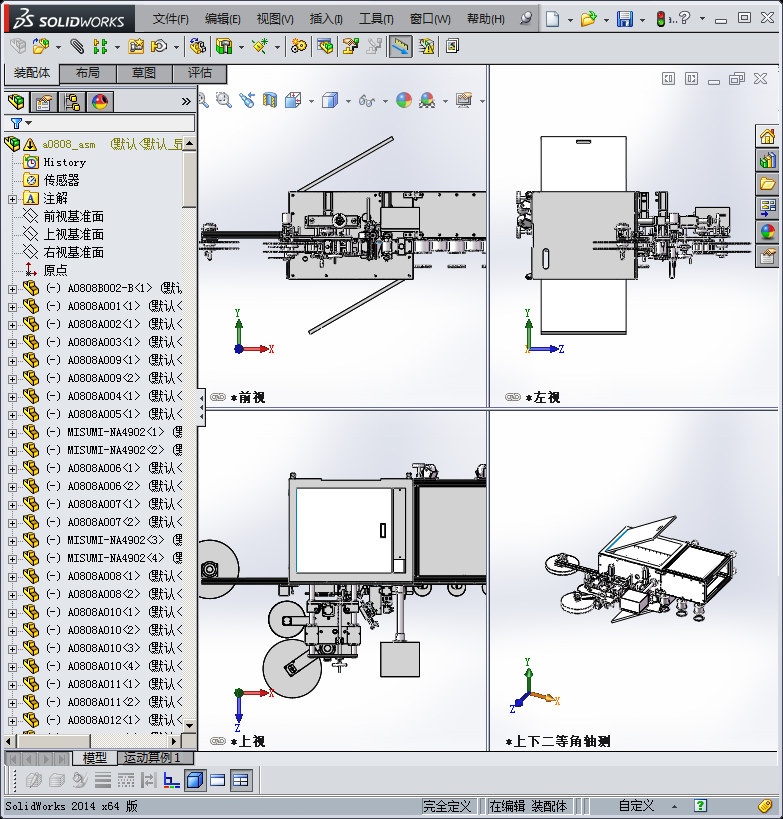
Task: Toggle the Four View viewport button
Action: pyautogui.click(x=240, y=780)
